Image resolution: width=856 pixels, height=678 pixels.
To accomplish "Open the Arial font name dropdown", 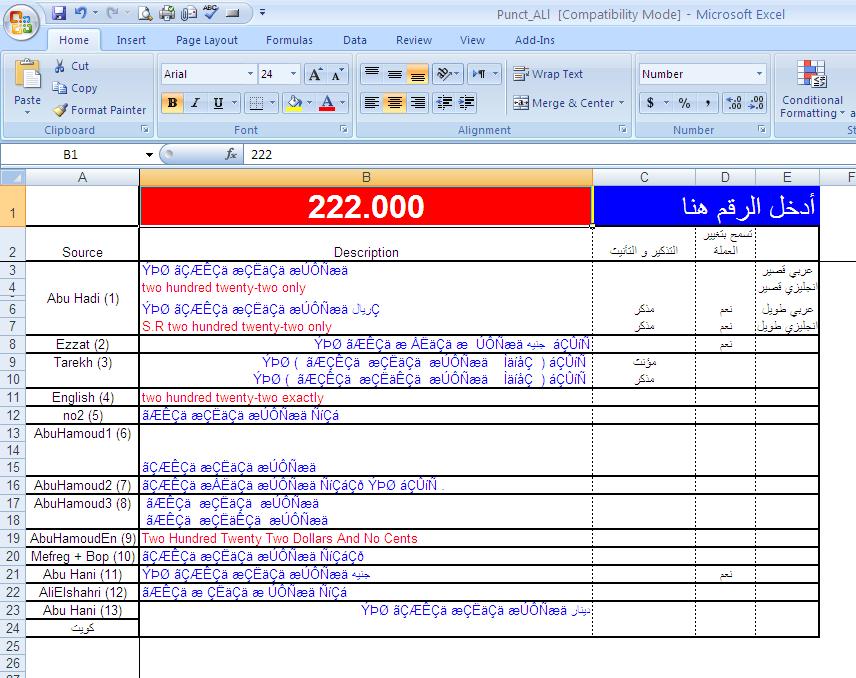I will point(250,74).
